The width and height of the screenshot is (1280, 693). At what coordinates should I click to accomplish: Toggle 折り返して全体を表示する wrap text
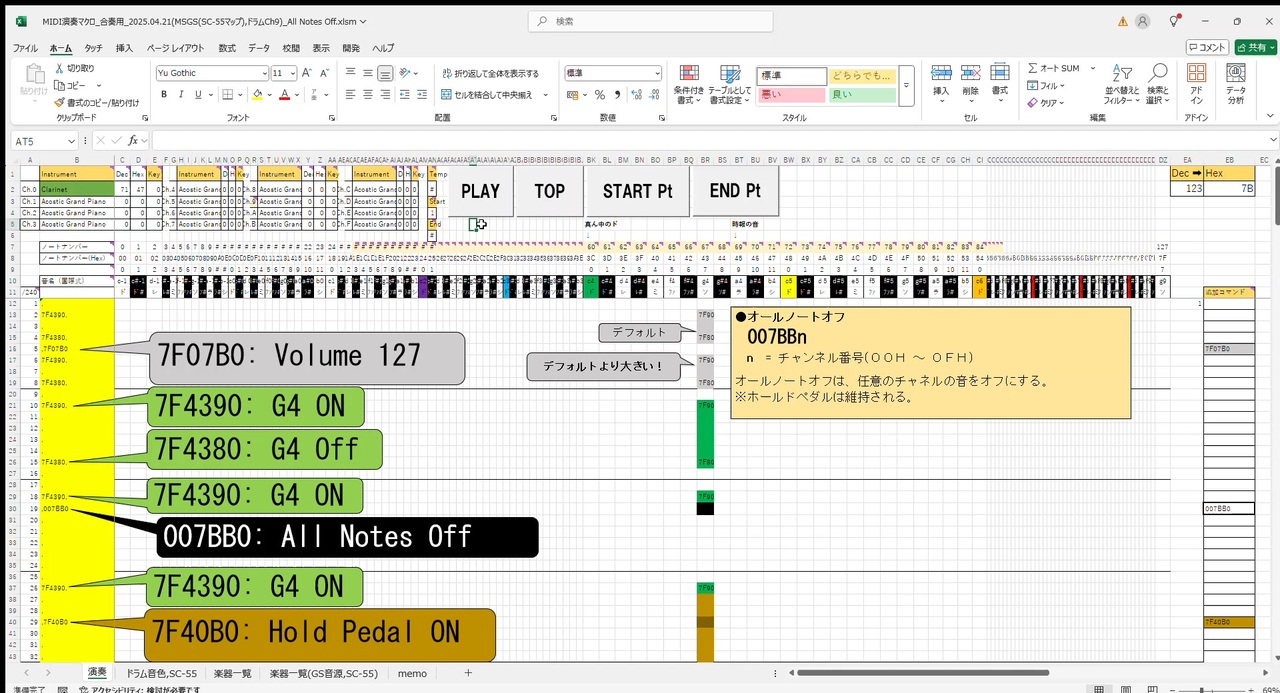click(490, 73)
